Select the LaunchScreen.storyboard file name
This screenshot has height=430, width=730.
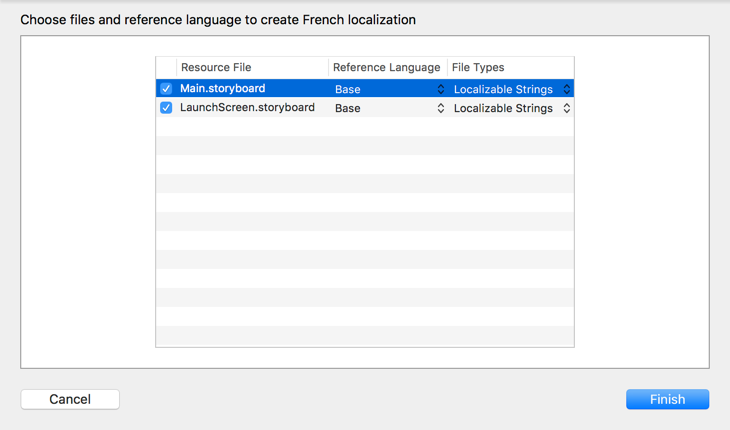tap(247, 108)
